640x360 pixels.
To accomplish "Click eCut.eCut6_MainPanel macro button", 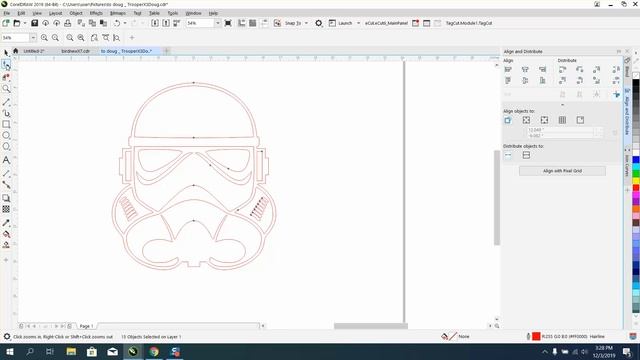I will pyautogui.click(x=386, y=23).
